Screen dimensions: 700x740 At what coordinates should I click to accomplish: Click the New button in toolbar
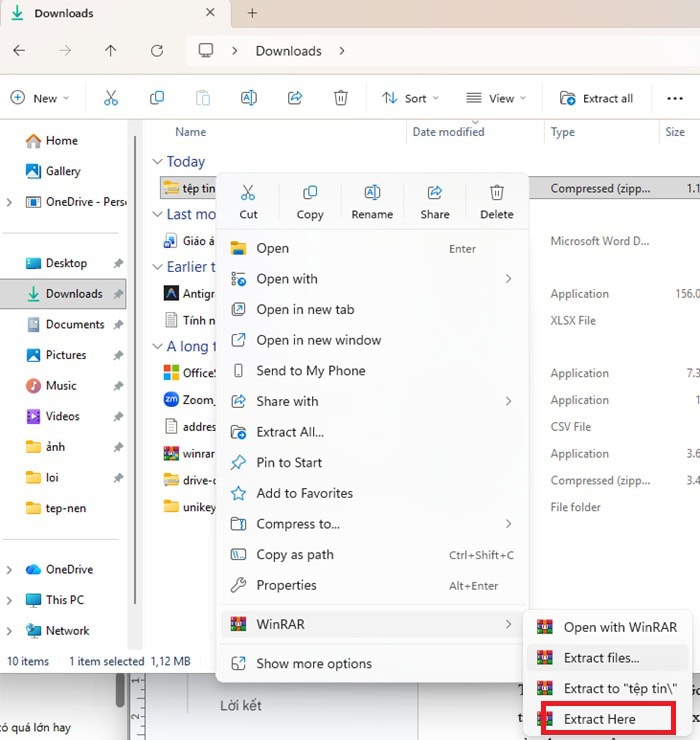[39, 98]
